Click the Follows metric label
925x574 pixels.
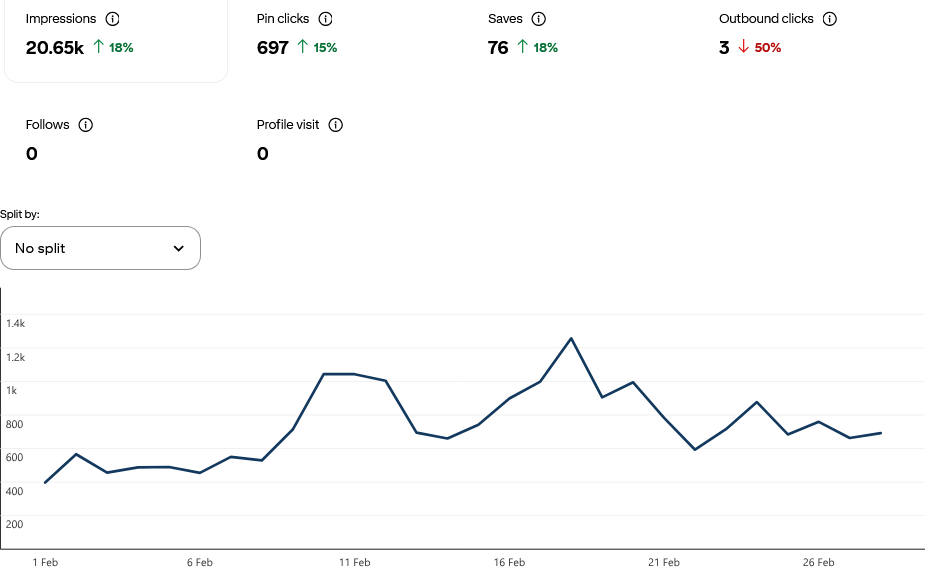[48, 125]
